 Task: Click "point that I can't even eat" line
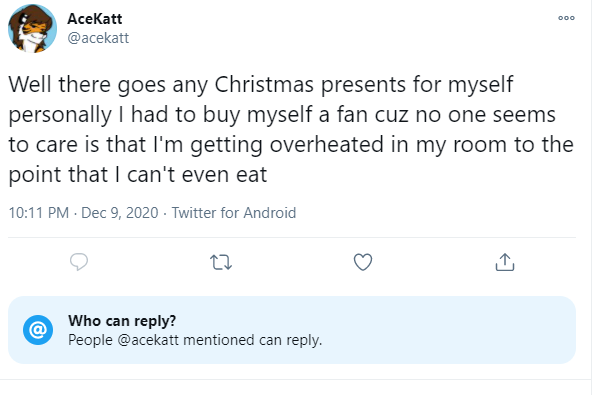[x=138, y=175]
